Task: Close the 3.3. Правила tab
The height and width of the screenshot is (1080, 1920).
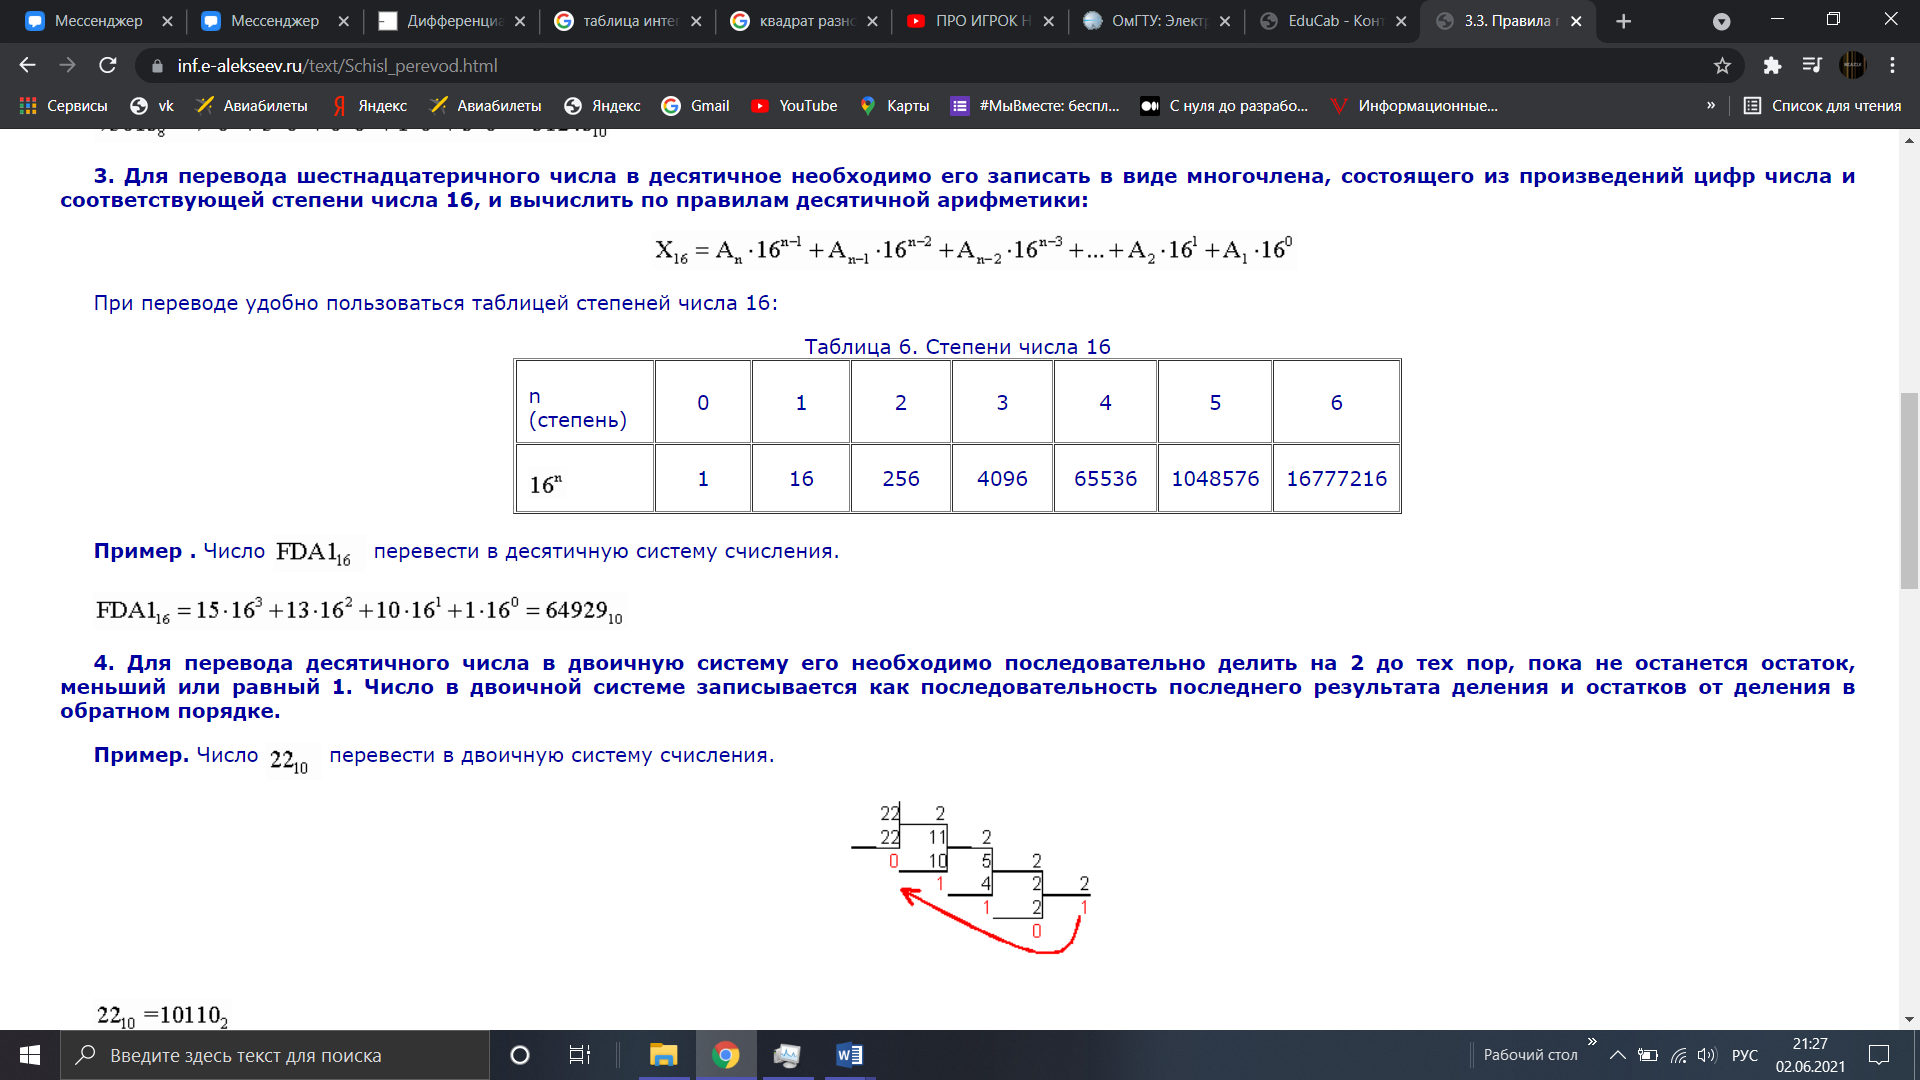Action: [1577, 21]
